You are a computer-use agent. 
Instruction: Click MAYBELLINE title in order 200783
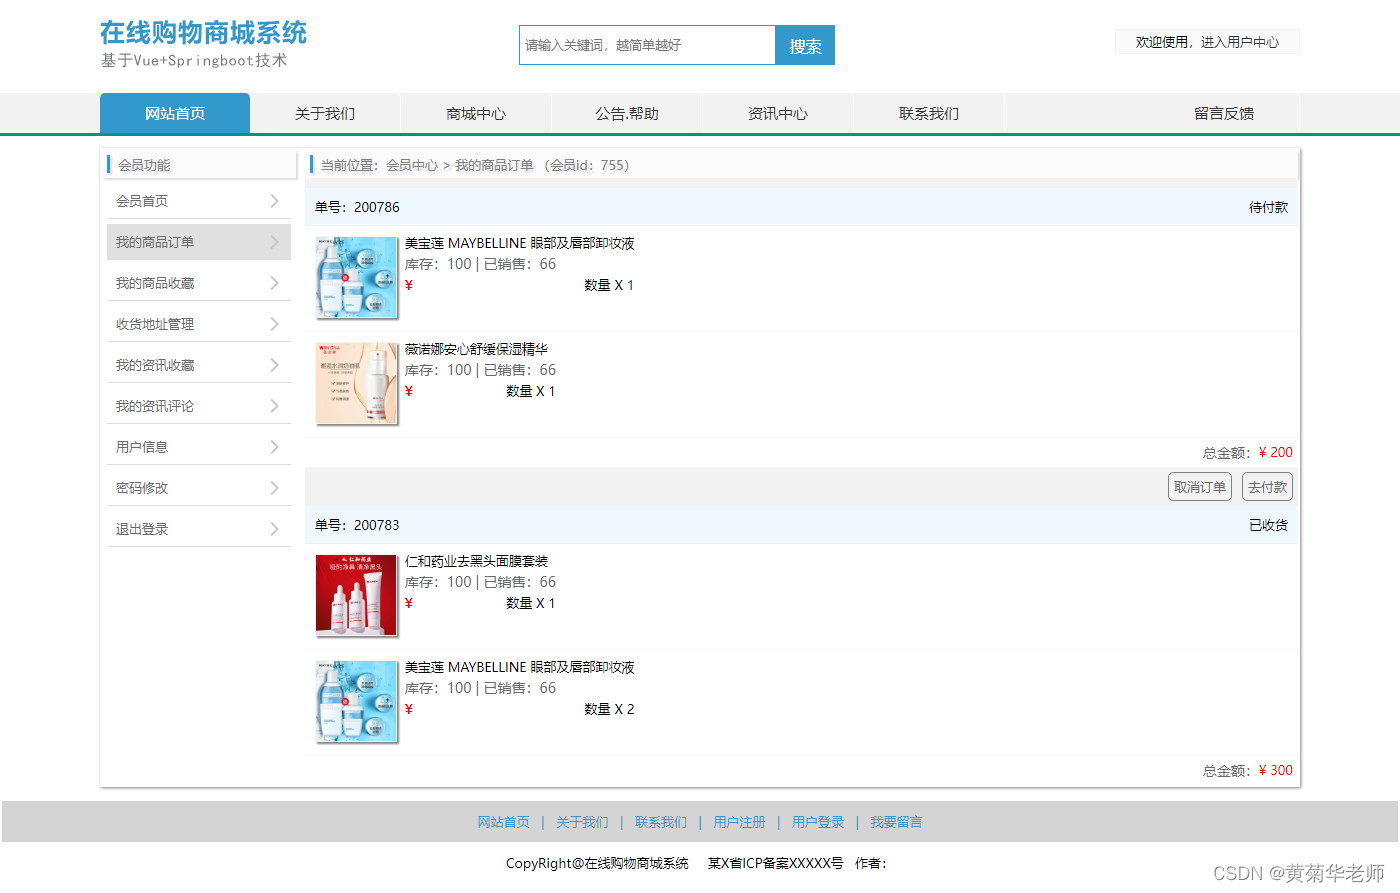(x=520, y=667)
